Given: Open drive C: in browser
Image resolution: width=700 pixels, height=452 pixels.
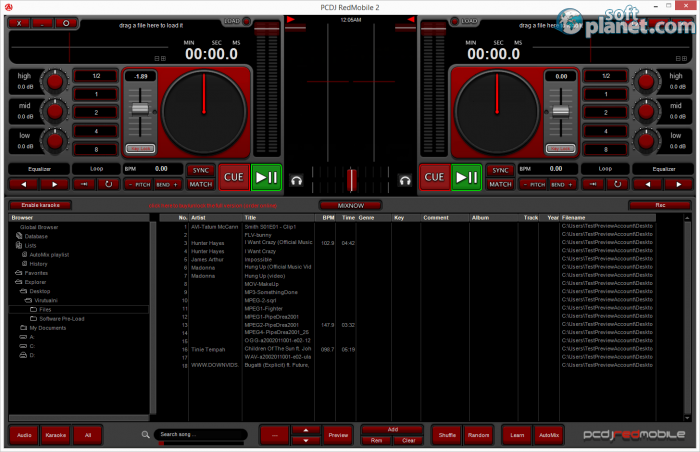Looking at the screenshot, I should [32, 346].
